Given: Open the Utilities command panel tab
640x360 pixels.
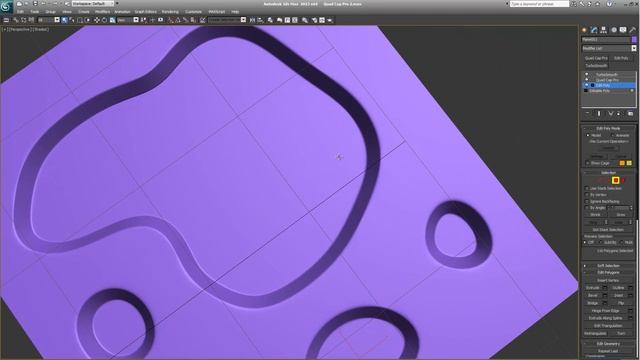Looking at the screenshot, I should point(633,30).
